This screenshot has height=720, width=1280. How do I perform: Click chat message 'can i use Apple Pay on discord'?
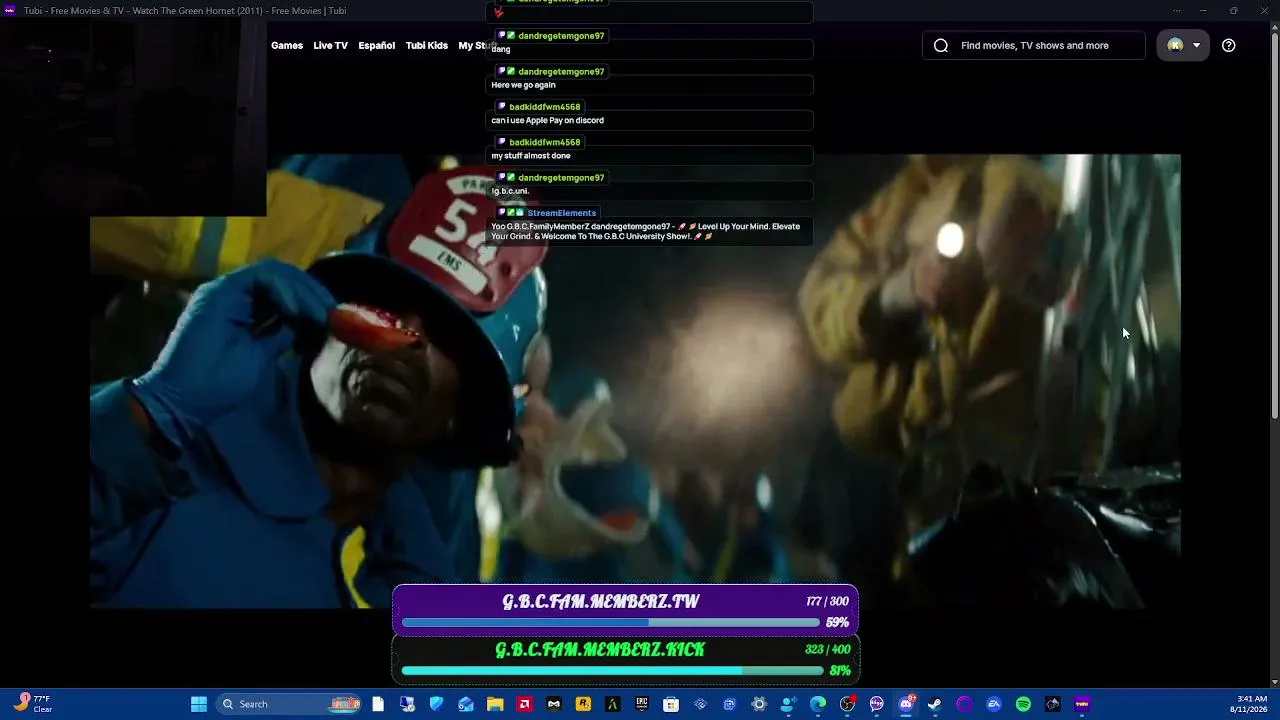[547, 120]
